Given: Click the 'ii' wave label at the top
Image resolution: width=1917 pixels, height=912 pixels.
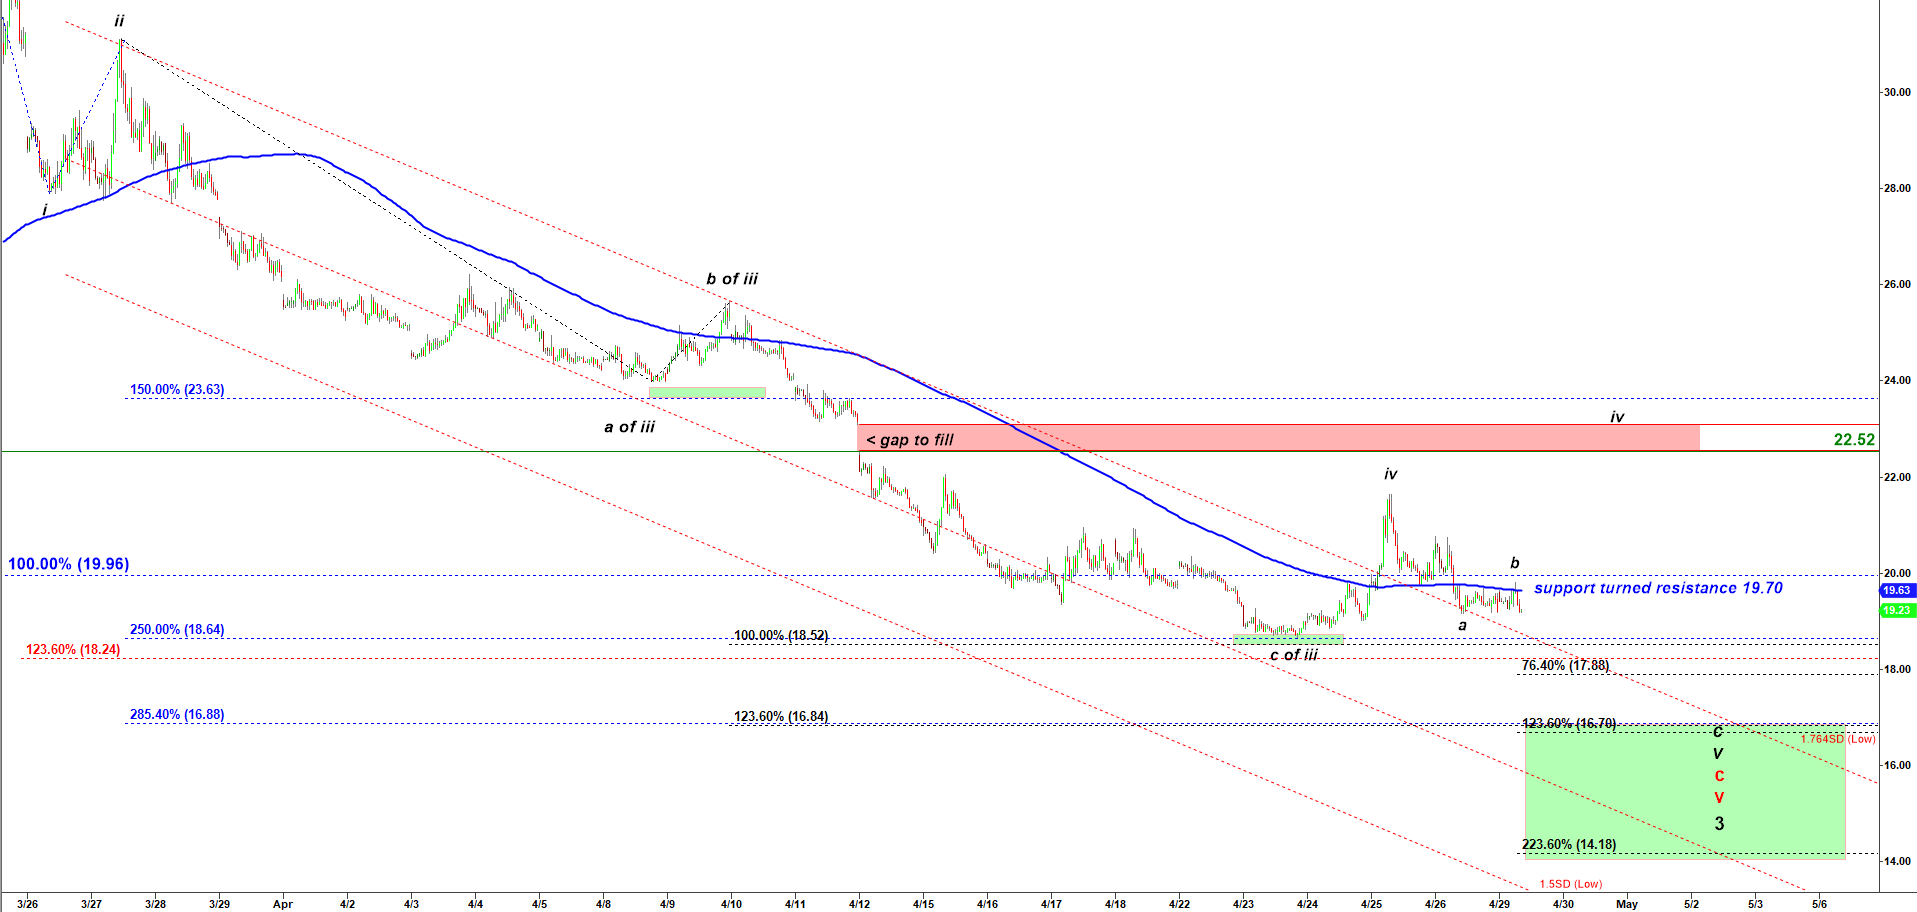Looking at the screenshot, I should point(119,21).
